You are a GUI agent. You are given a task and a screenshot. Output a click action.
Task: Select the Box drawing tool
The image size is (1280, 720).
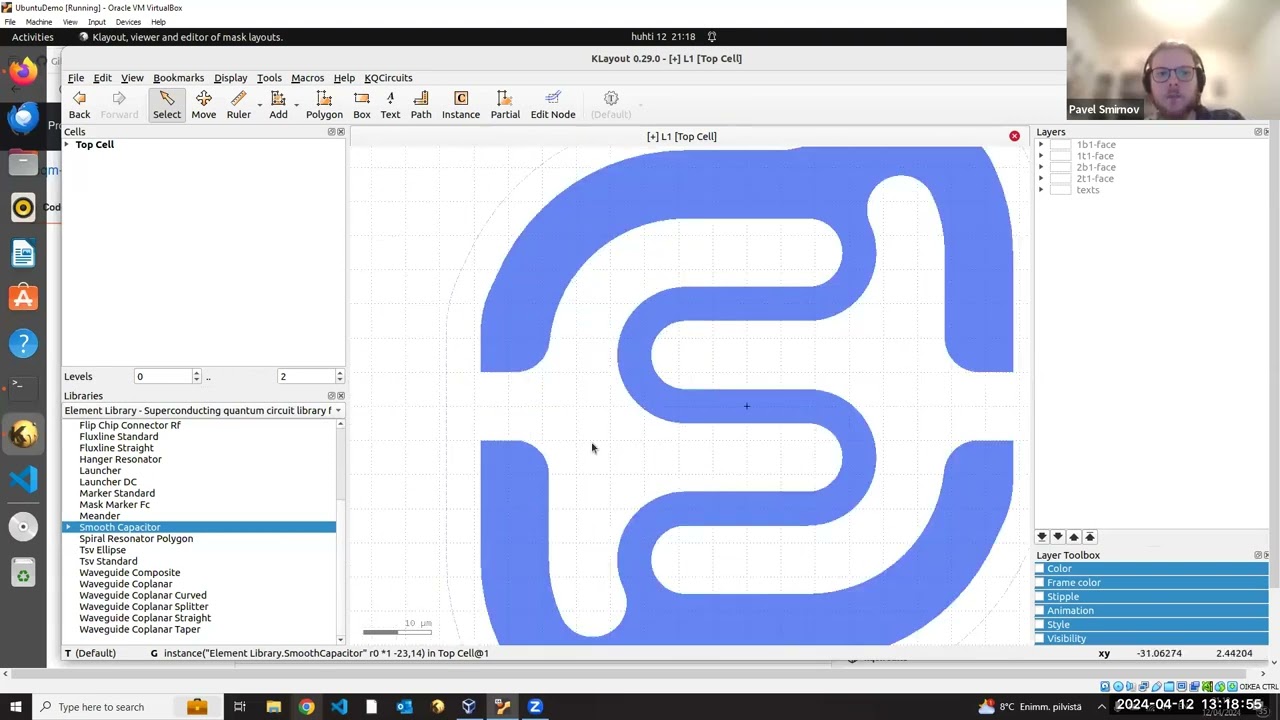coord(362,104)
